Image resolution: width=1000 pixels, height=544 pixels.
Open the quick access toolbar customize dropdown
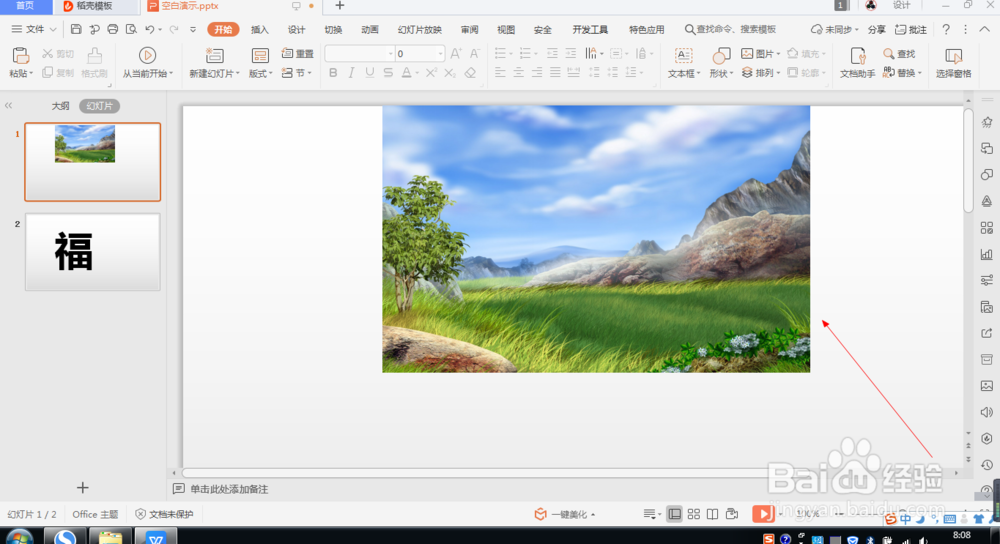click(x=193, y=29)
